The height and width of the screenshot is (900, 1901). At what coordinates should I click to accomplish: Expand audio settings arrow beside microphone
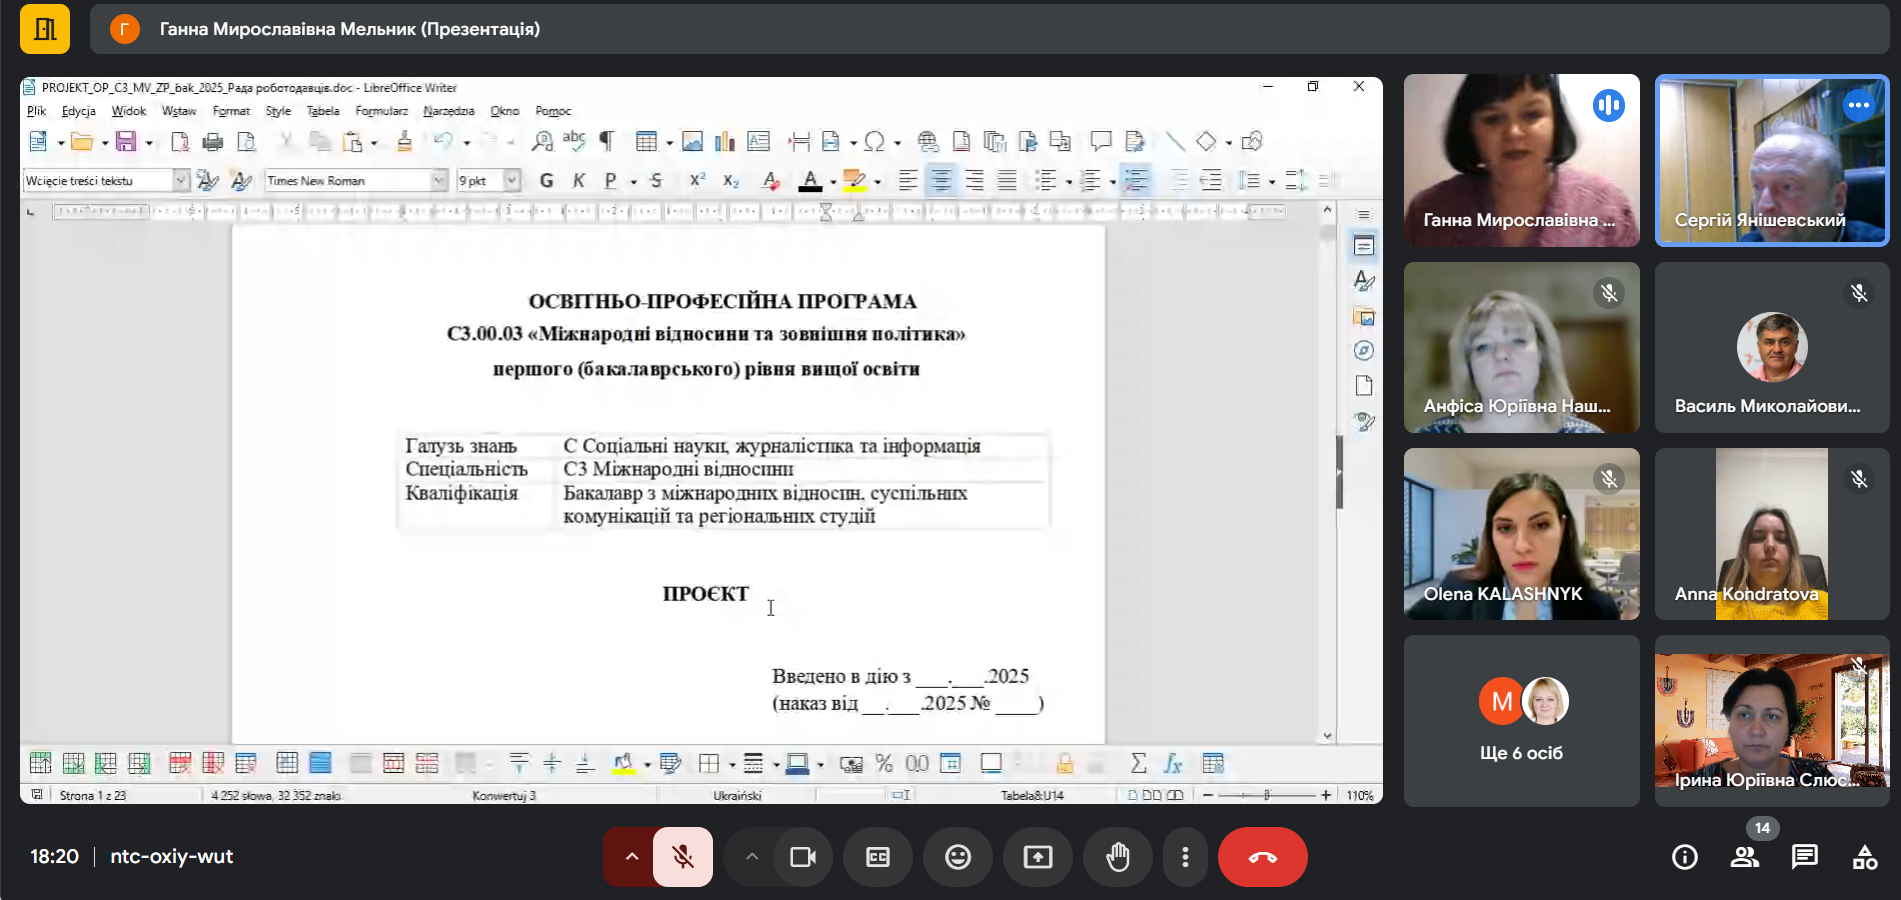click(631, 857)
